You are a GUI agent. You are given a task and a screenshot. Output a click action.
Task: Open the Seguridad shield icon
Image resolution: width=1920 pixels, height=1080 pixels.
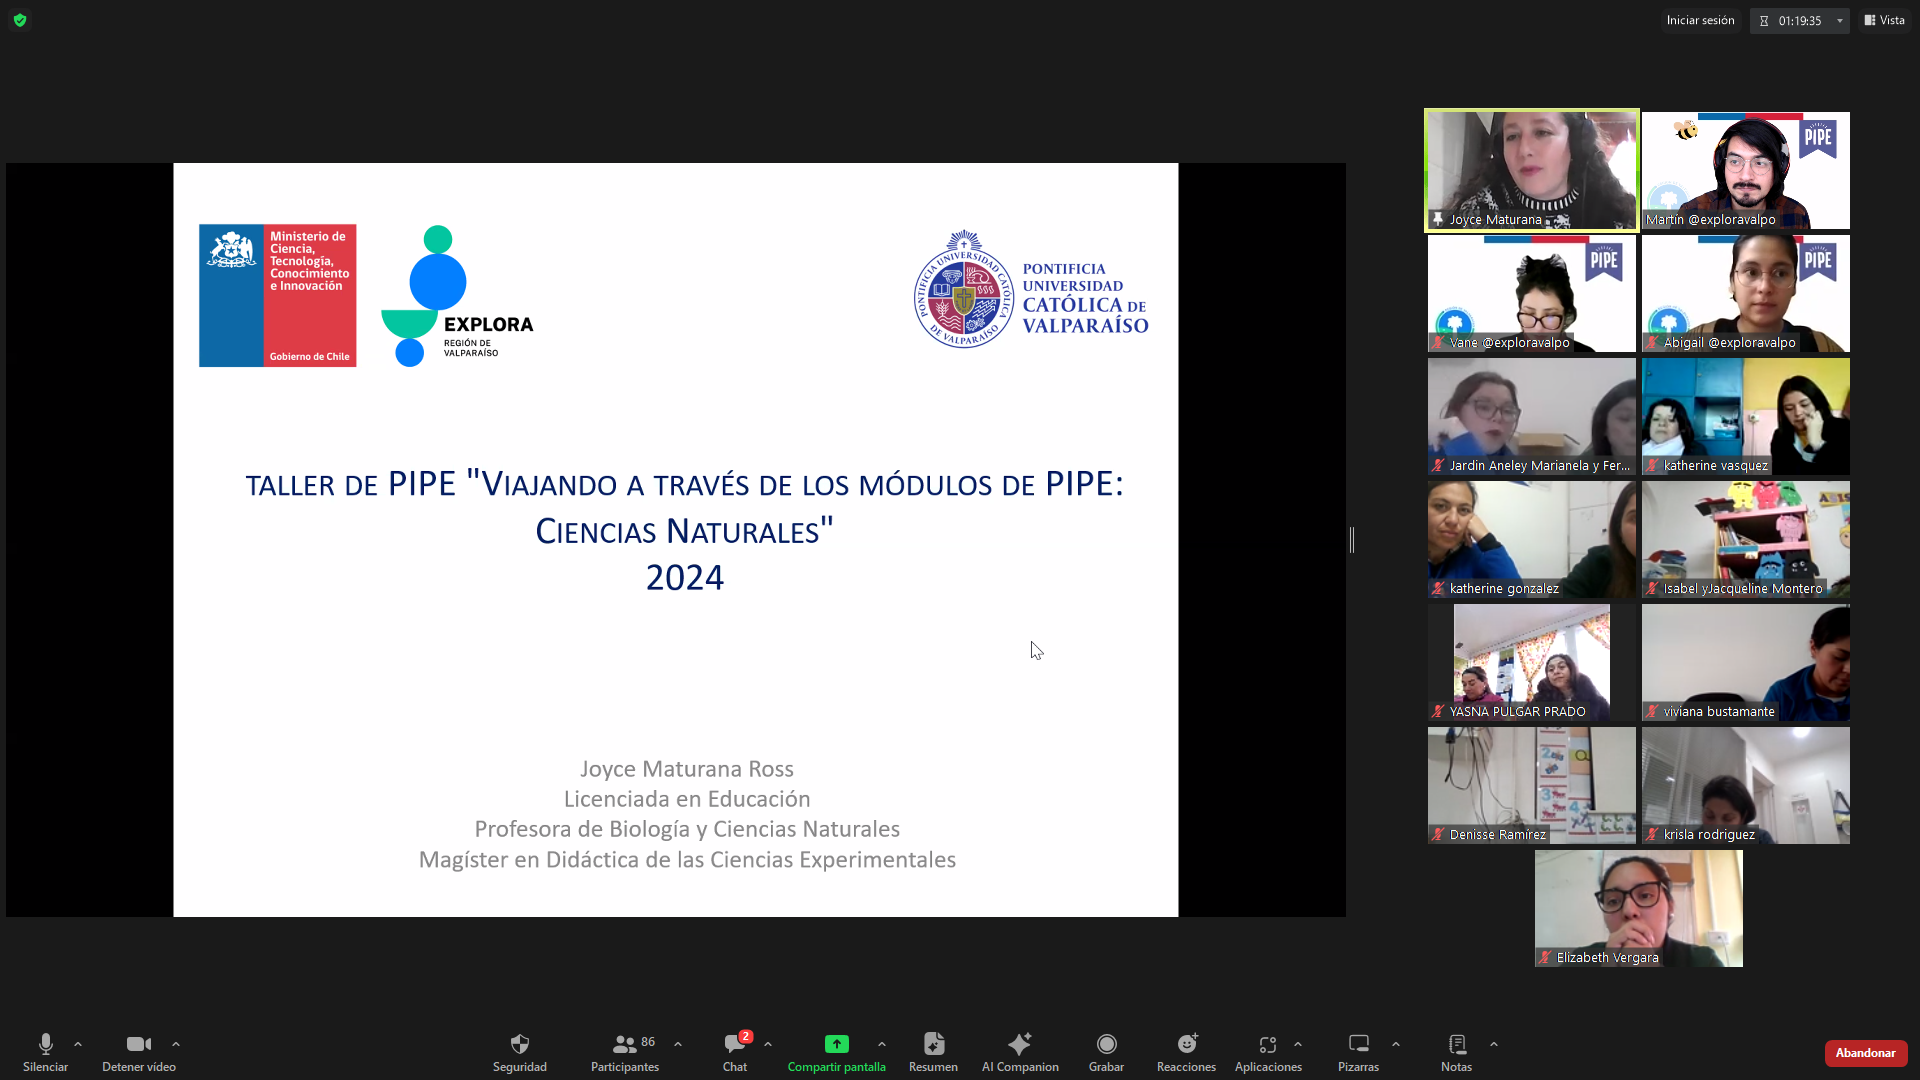[x=519, y=1045]
